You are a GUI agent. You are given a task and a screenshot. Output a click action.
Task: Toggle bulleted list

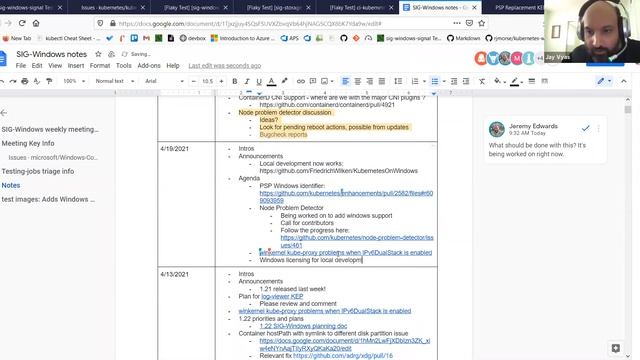[x=435, y=81]
